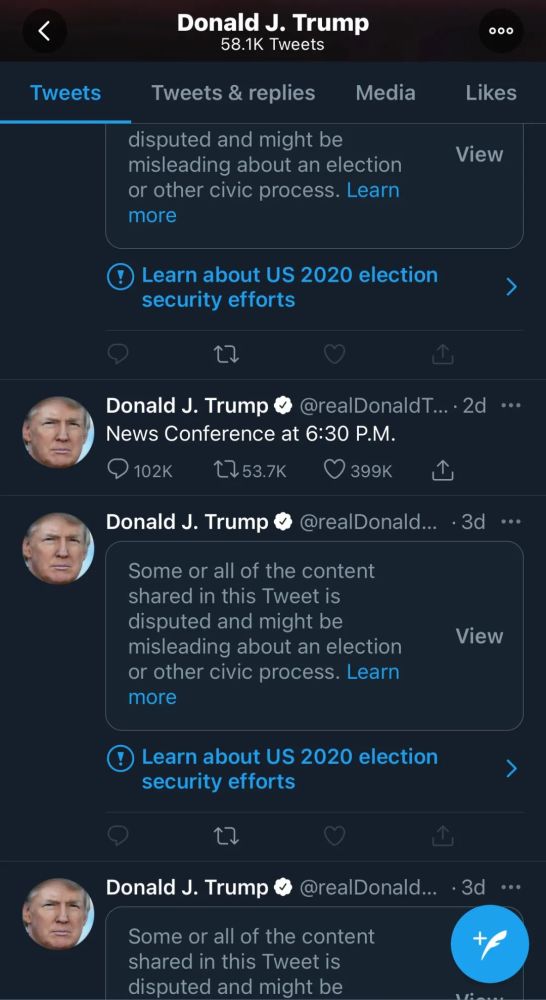Open Trump's avatar on the News Conference tweet

pyautogui.click(x=58, y=432)
